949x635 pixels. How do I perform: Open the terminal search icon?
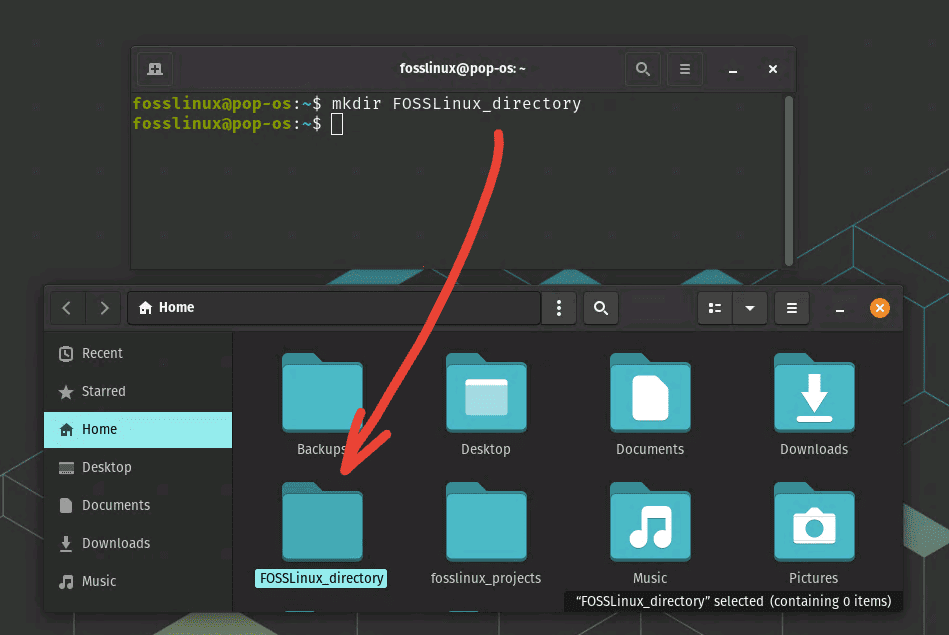point(643,69)
